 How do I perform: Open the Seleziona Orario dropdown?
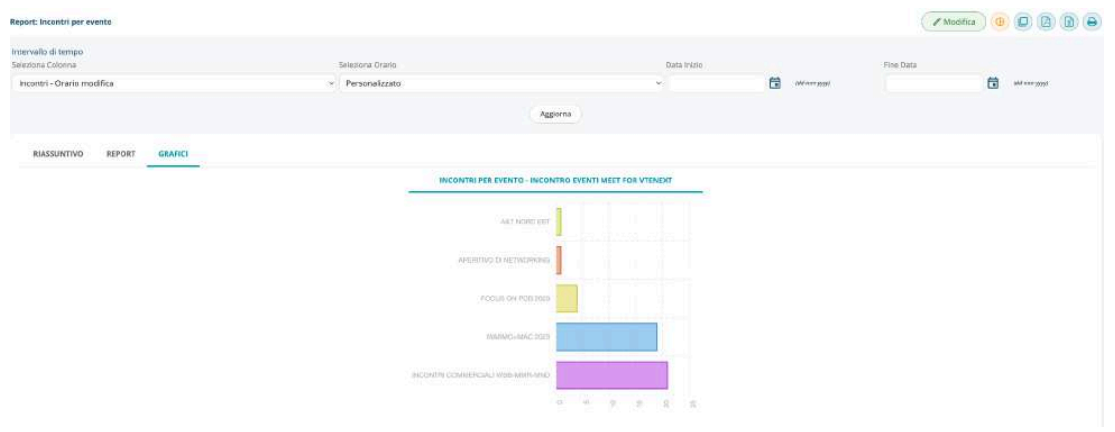point(500,83)
